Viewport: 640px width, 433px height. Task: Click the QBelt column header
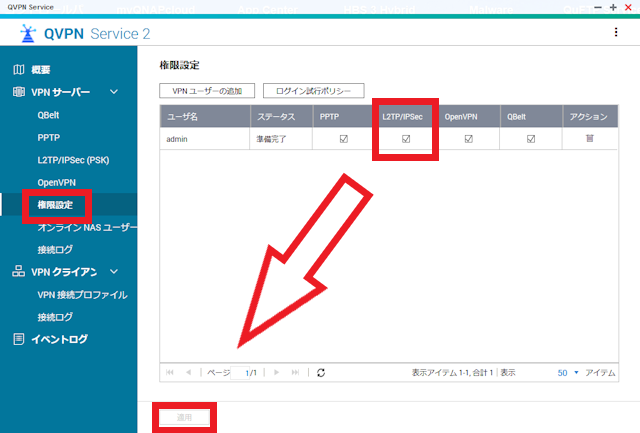click(x=531, y=117)
